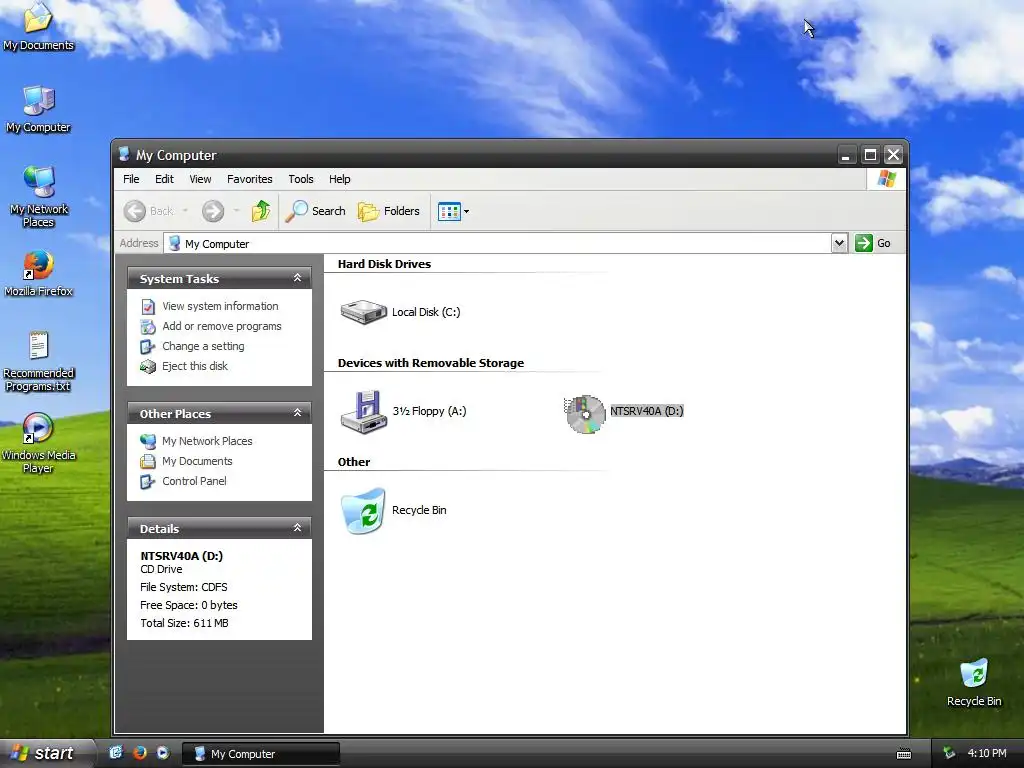Select Recycle Bin icon in My Computer window
This screenshot has height=768, width=1024.
(363, 511)
